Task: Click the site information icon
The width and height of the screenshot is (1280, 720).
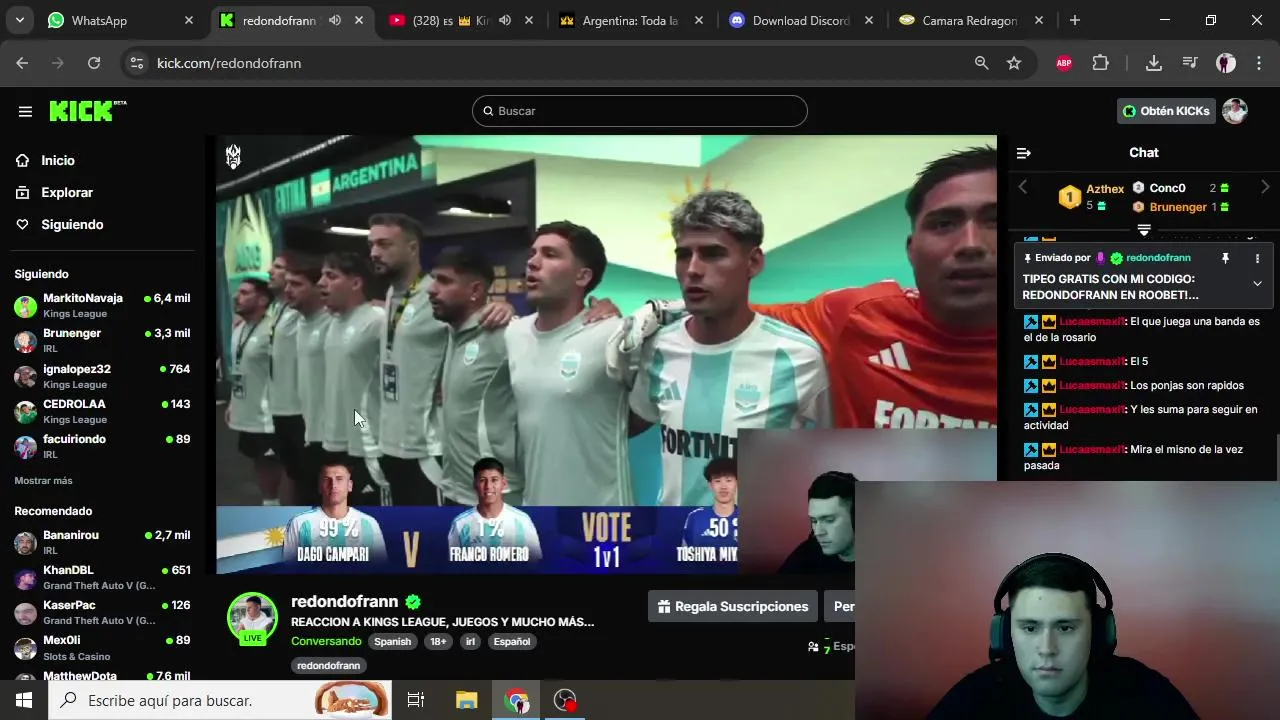Action: 138,63
